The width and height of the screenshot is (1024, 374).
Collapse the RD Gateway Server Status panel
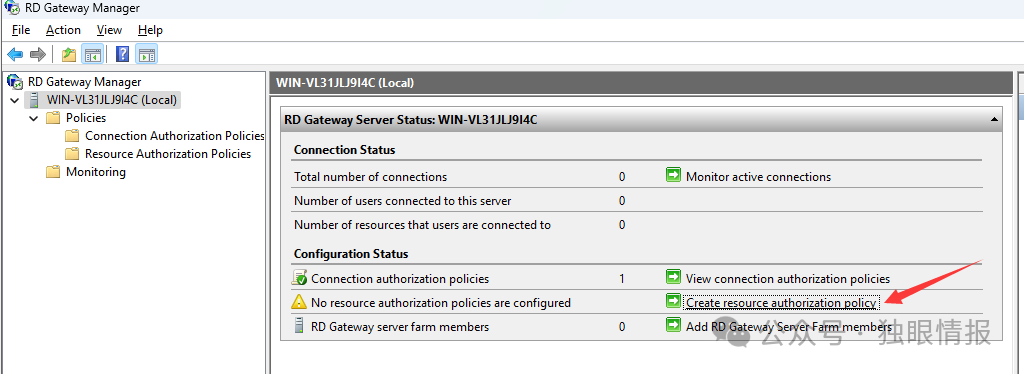(x=994, y=119)
